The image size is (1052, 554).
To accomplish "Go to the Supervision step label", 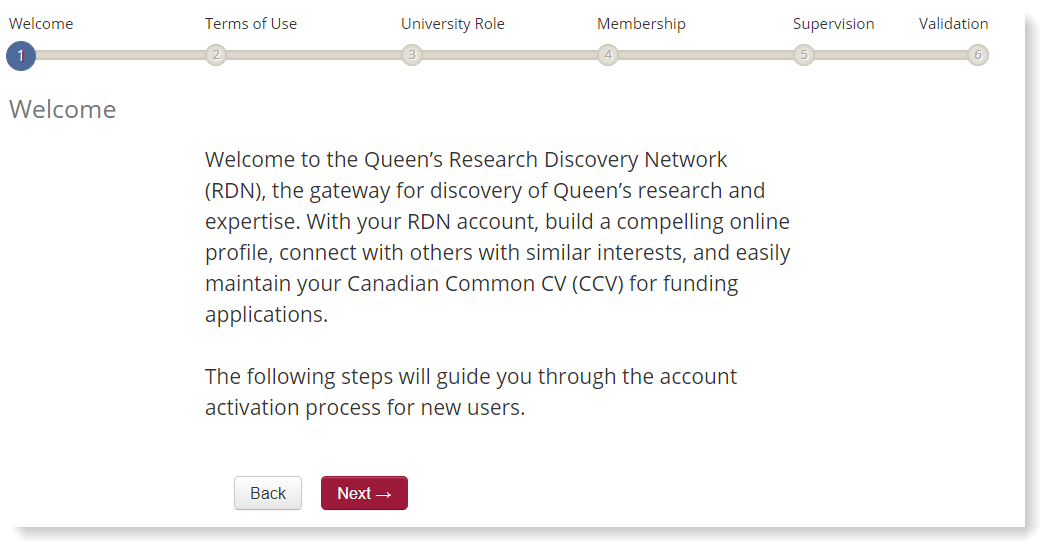I will (833, 24).
